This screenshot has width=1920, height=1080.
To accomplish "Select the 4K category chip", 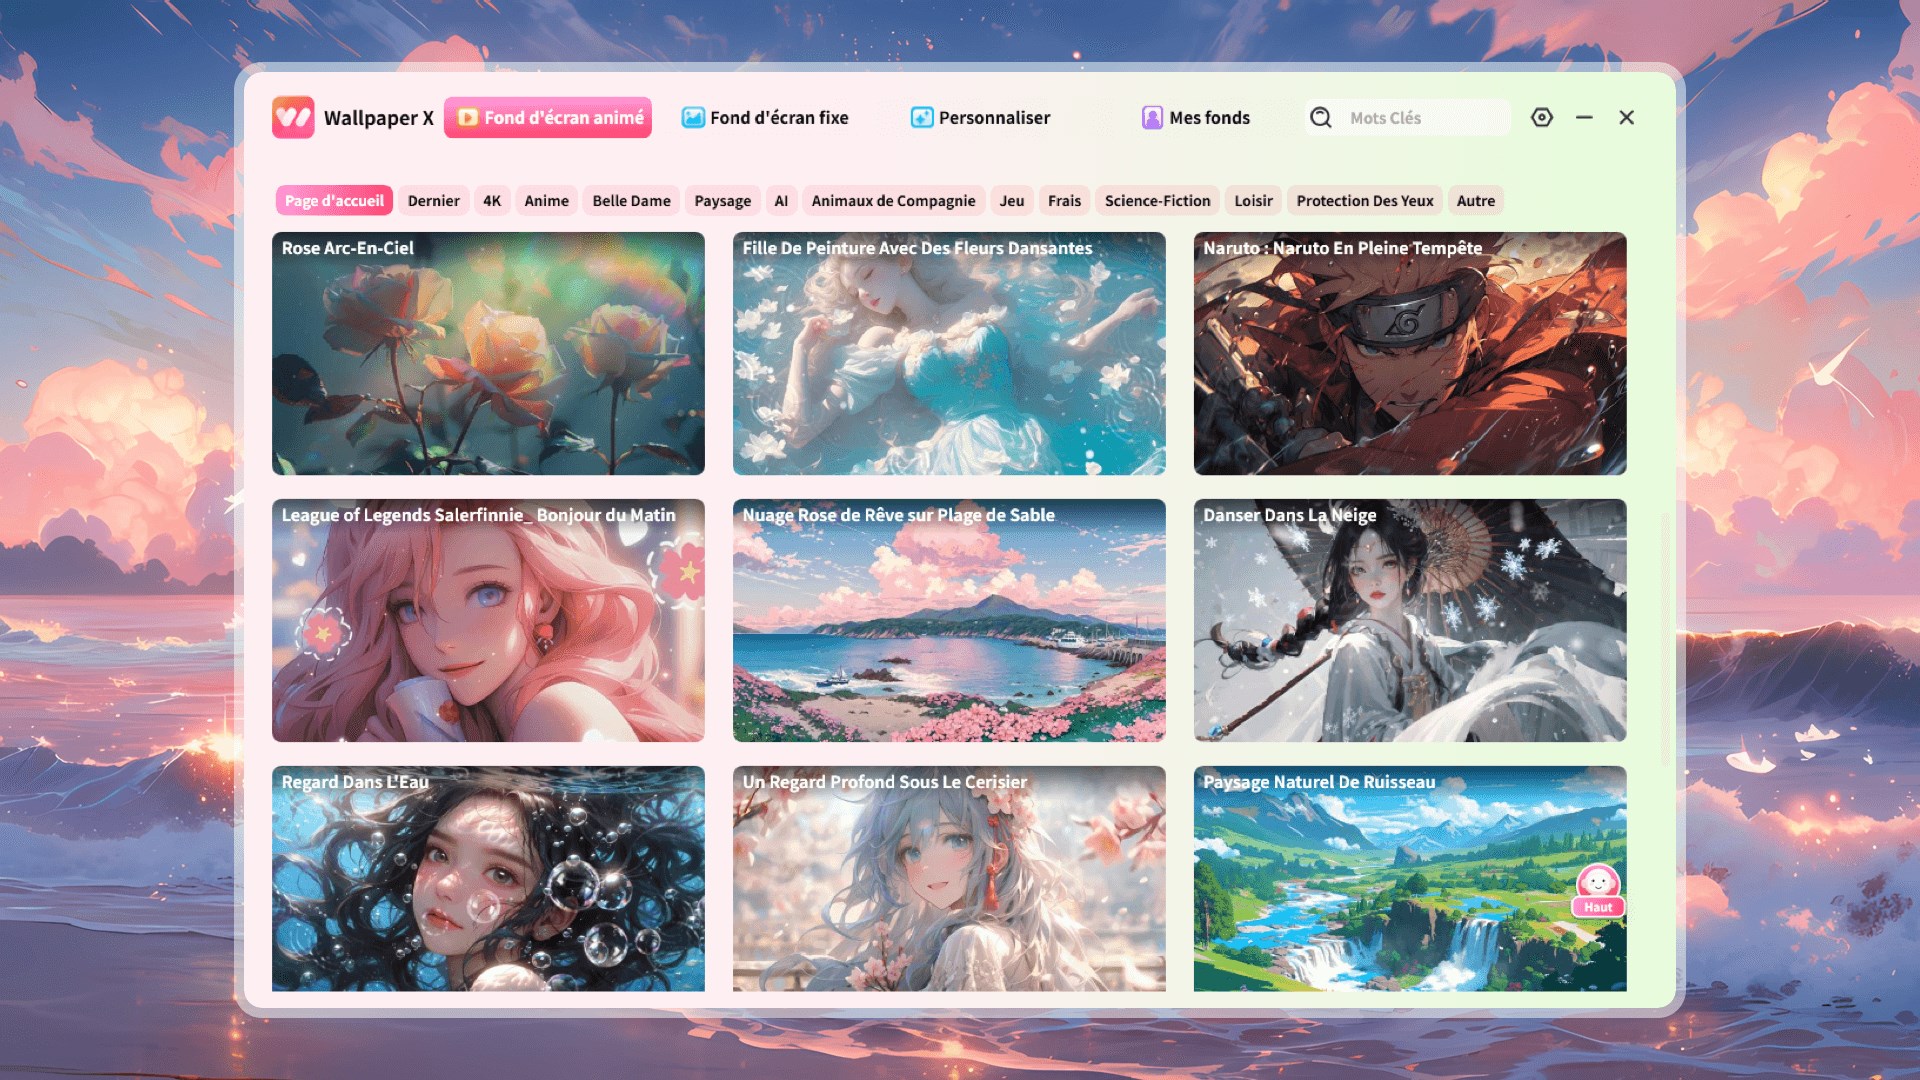I will point(492,200).
